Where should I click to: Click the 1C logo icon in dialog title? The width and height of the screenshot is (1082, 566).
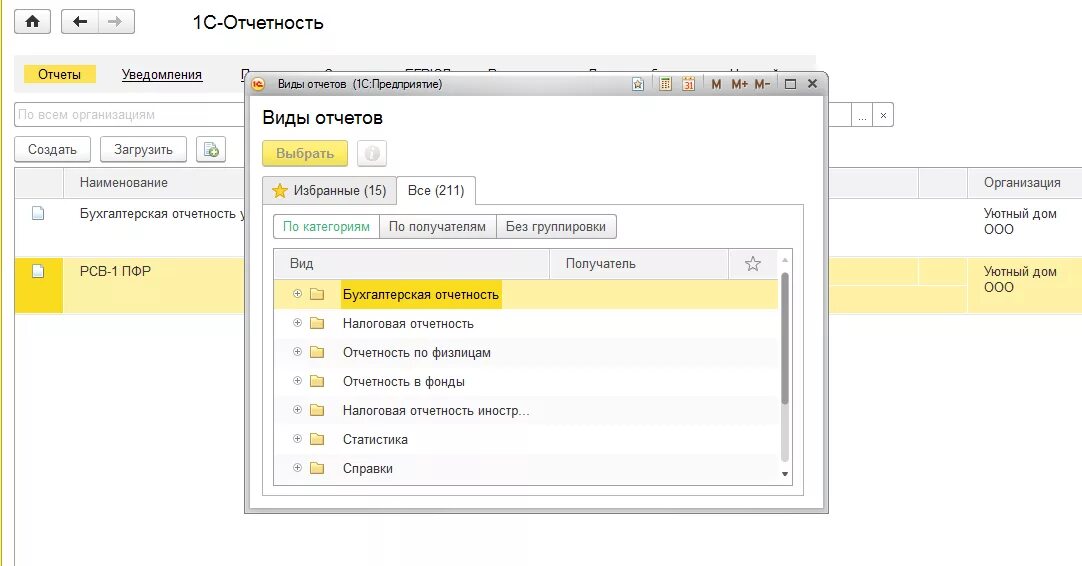tap(258, 84)
